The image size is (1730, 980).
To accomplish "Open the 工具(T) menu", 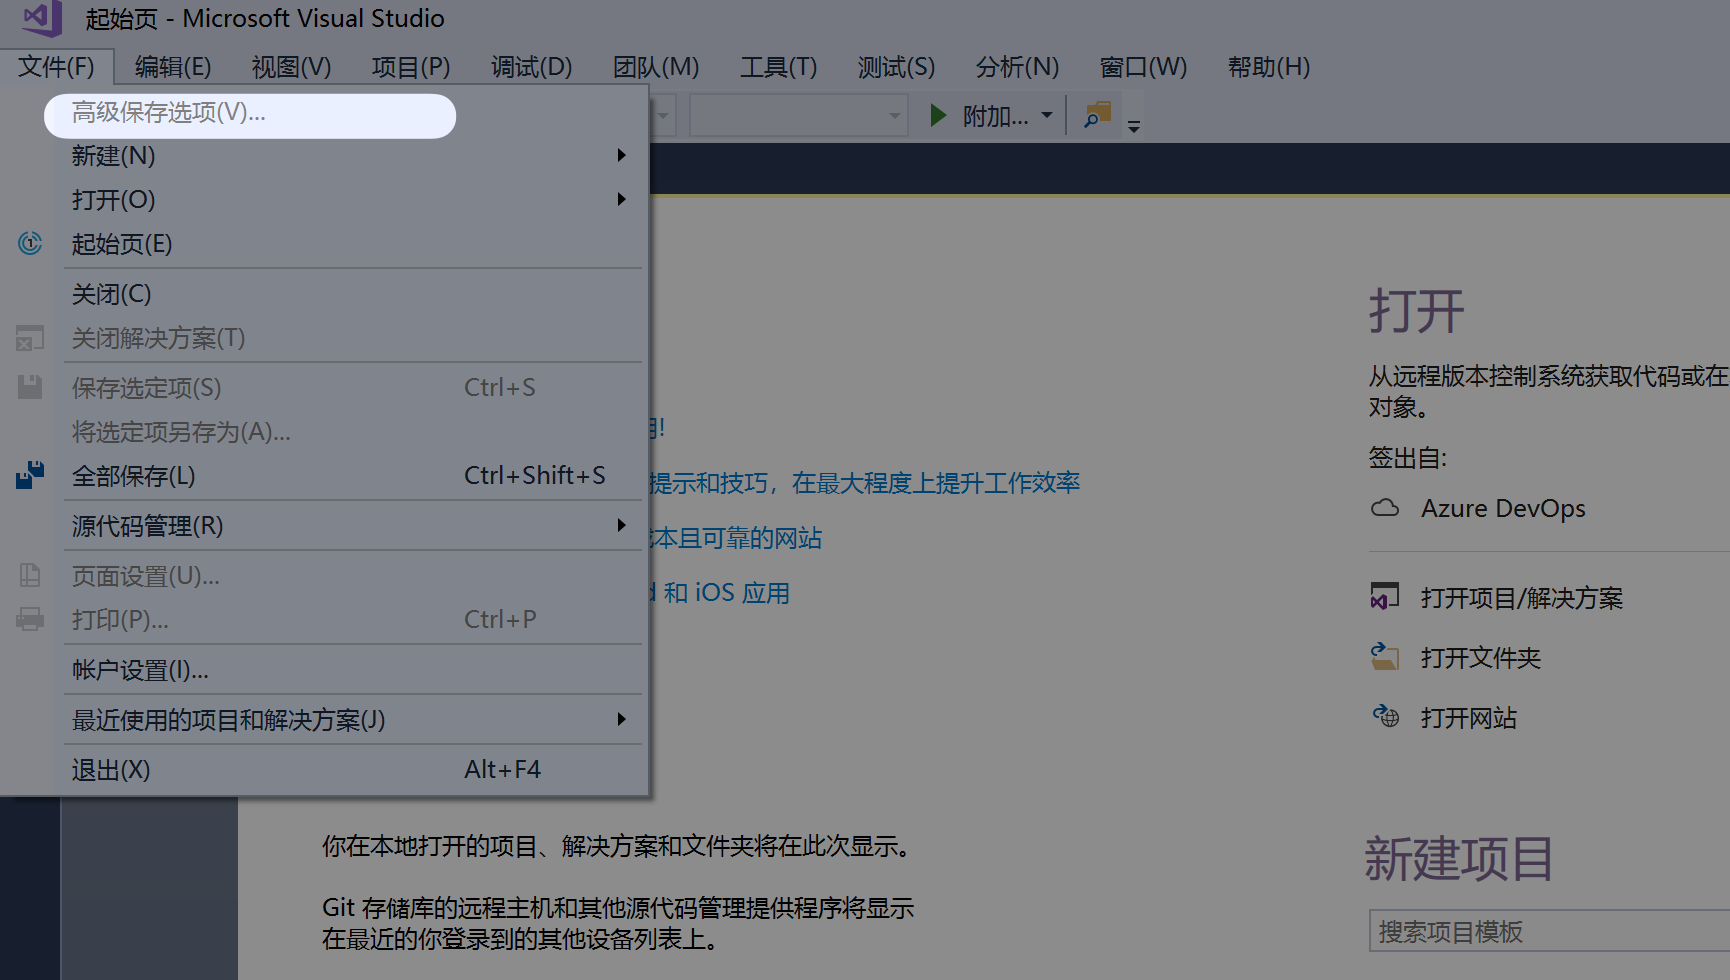I will coord(778,67).
